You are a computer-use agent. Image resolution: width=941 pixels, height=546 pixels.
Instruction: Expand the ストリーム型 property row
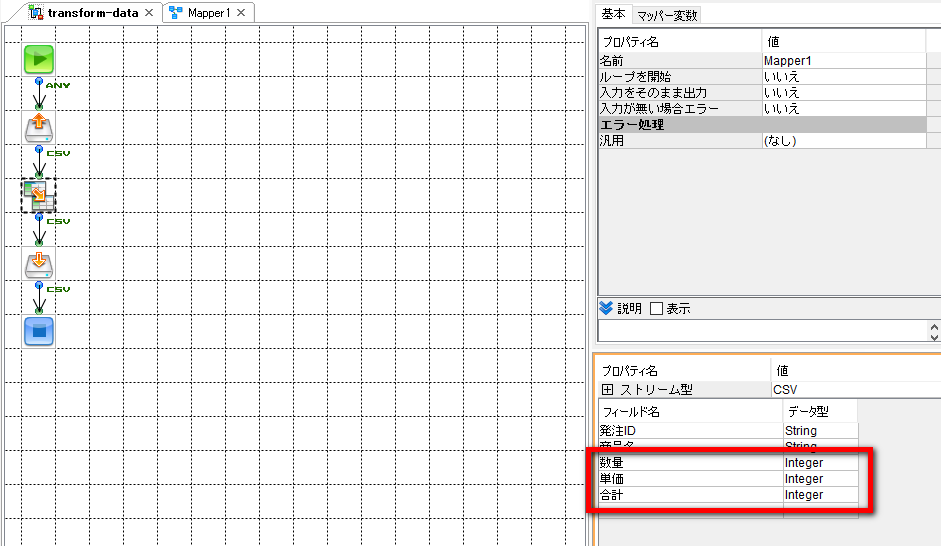[607, 390]
